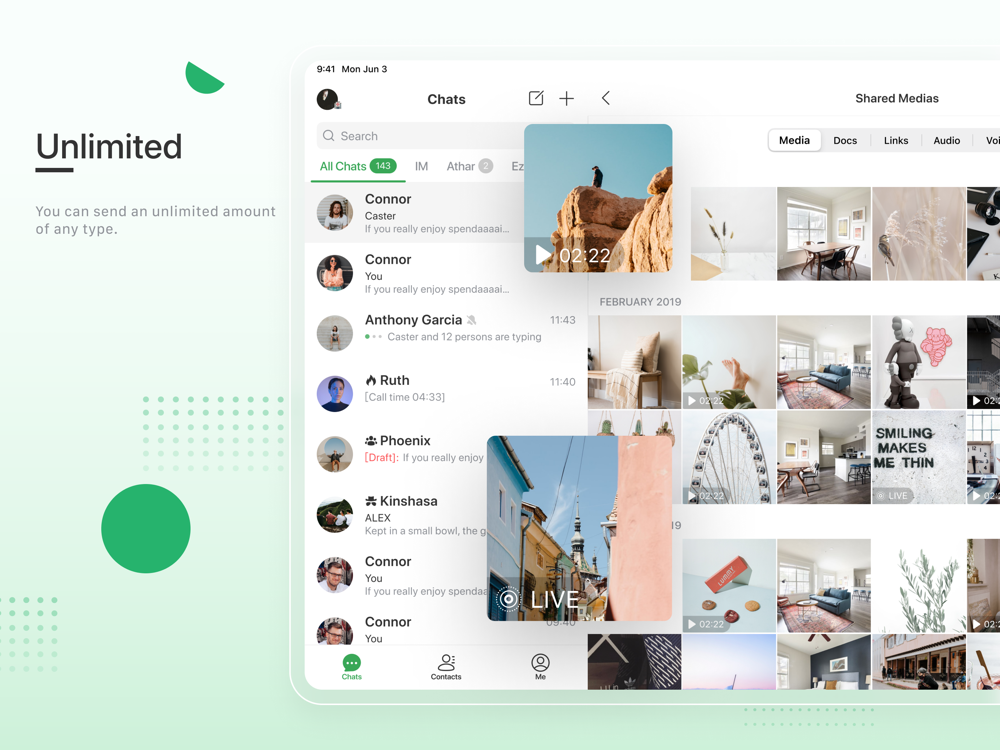Image resolution: width=1000 pixels, height=750 pixels.
Task: Open the bird on pampas grass photo
Action: (918, 233)
